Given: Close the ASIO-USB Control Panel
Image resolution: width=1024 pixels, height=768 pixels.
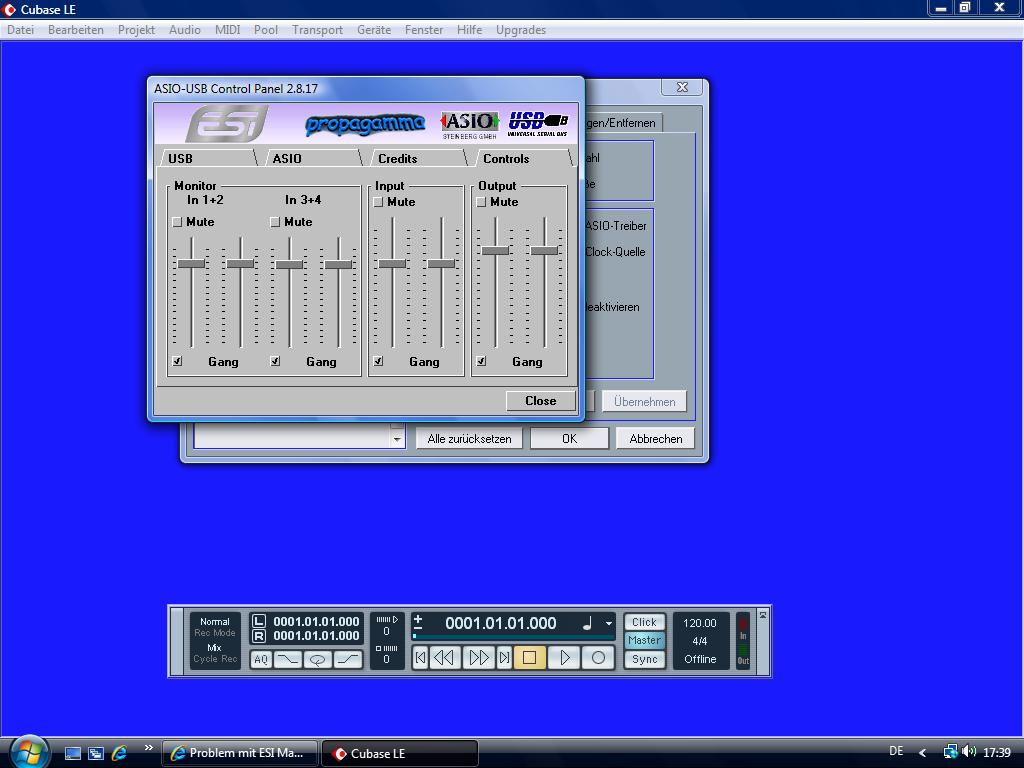Looking at the screenshot, I should click(x=541, y=400).
